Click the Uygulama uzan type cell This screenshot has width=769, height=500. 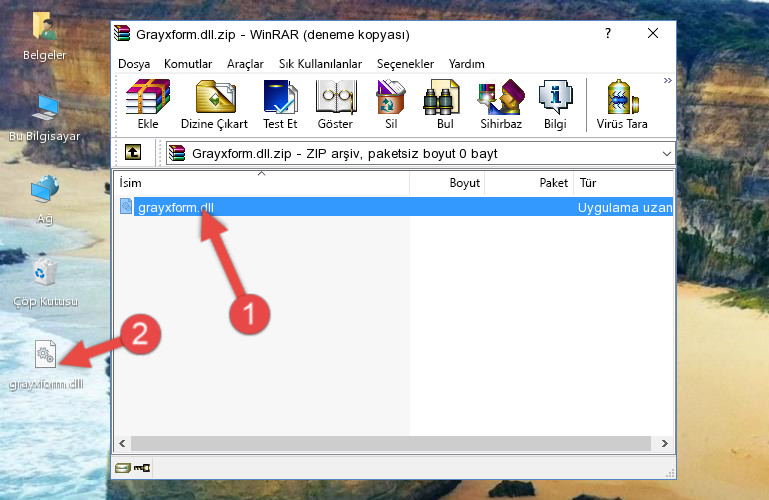[625, 207]
